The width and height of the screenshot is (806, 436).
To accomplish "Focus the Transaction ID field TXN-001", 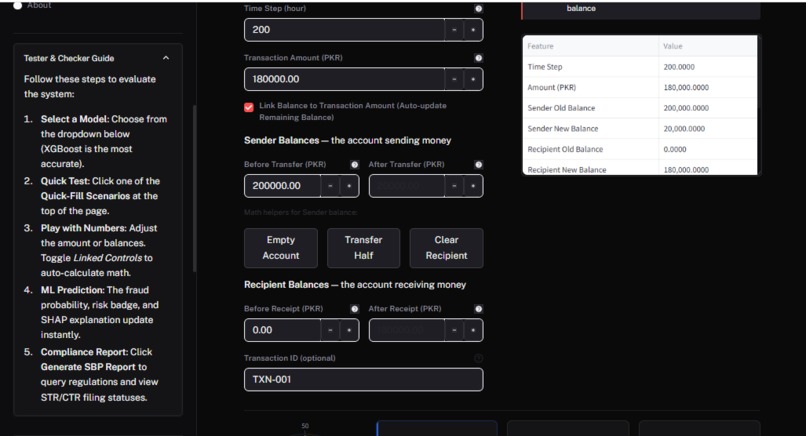I will (x=363, y=379).
